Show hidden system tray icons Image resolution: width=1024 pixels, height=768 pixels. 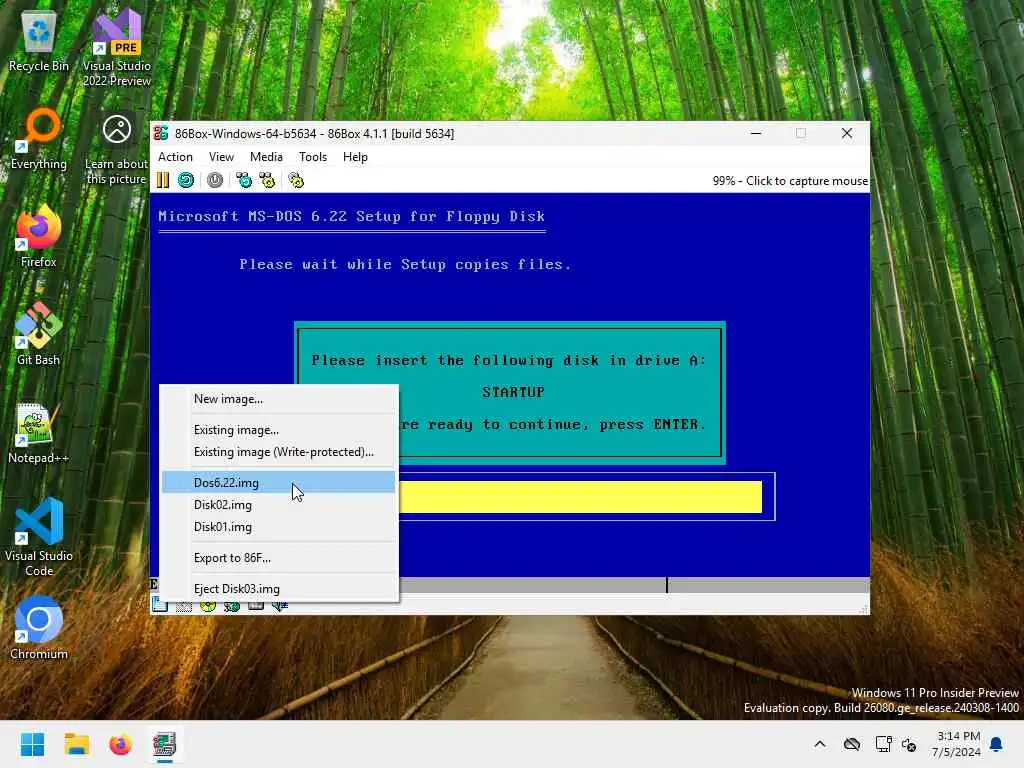(x=820, y=744)
